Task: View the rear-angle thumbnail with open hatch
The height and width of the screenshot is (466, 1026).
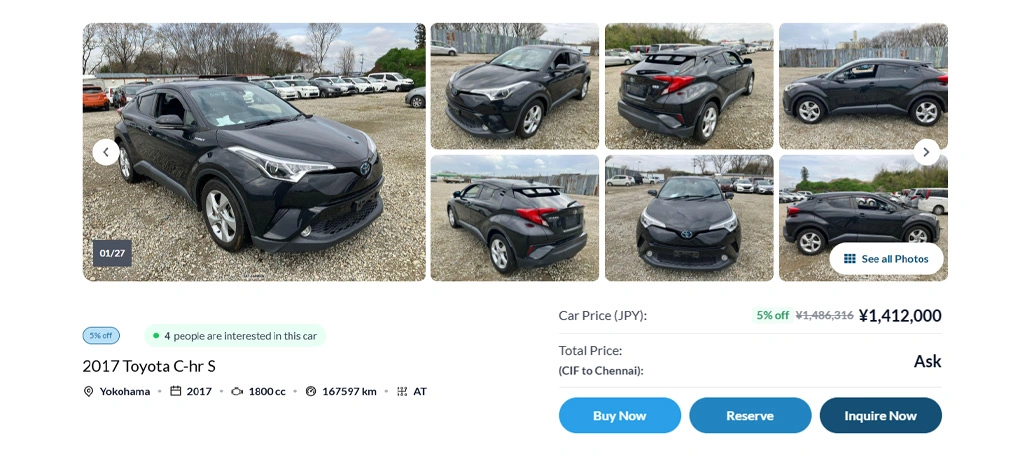Action: pyautogui.click(x=688, y=86)
